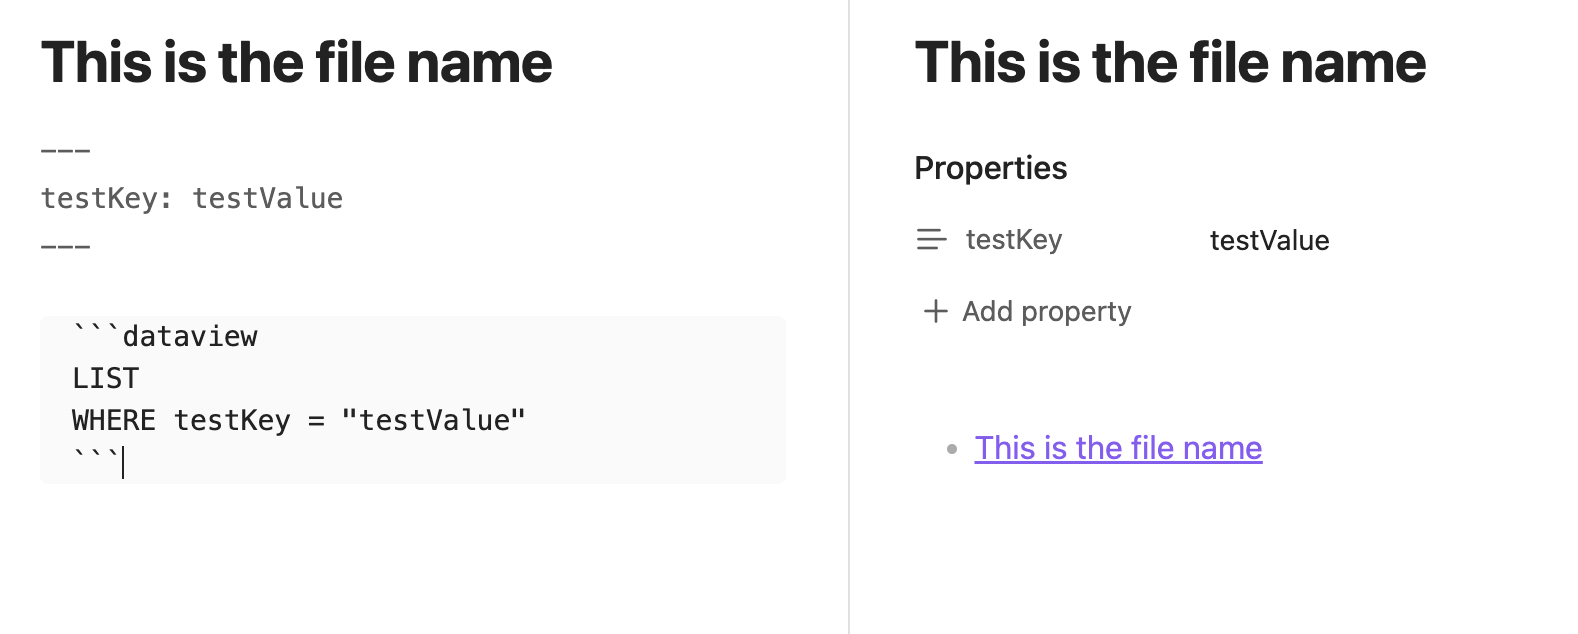Click the LIST line in the code block
Screen dimensions: 1578x634
click(x=106, y=378)
